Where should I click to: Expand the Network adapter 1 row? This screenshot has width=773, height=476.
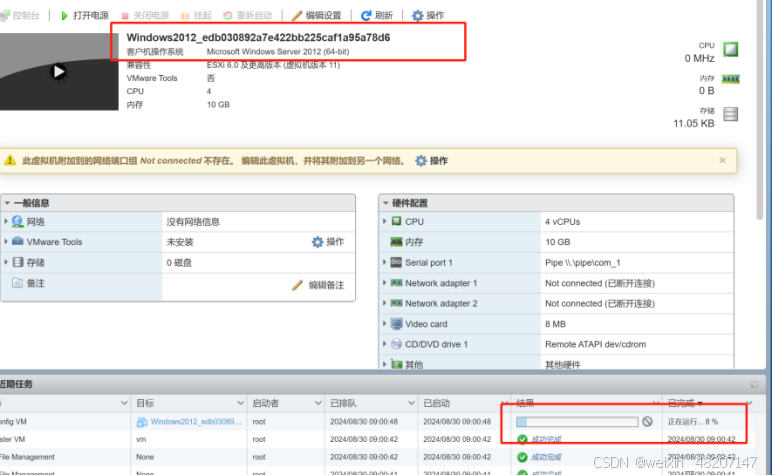pyautogui.click(x=385, y=283)
